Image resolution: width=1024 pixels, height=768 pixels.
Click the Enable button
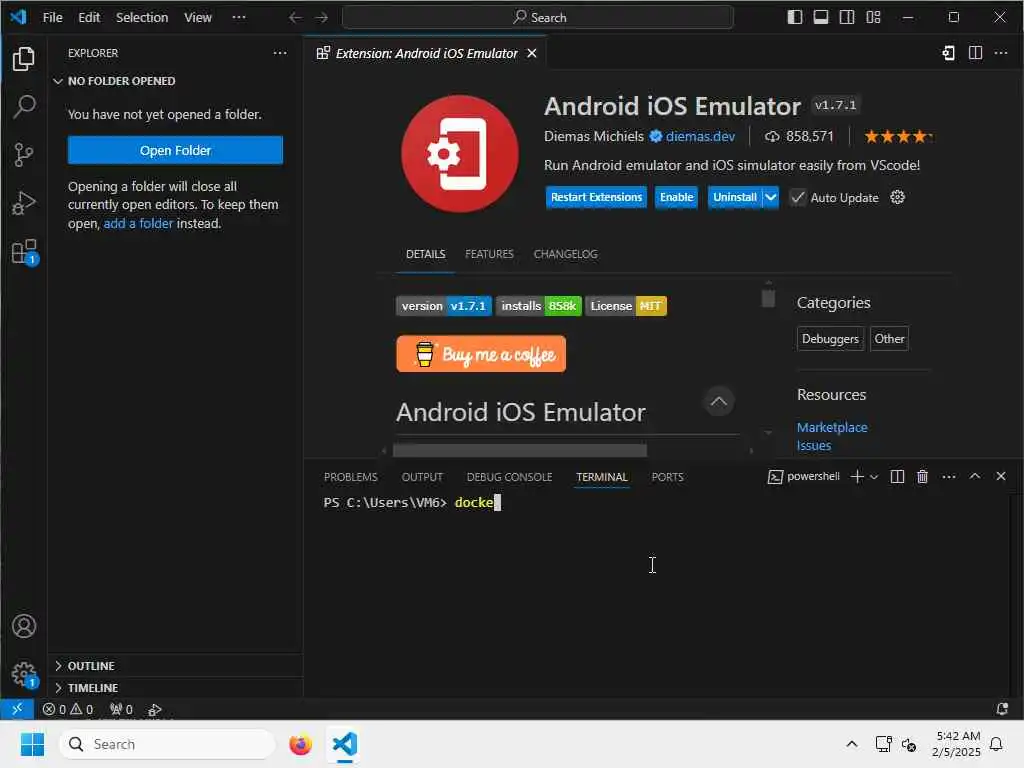coord(677,197)
